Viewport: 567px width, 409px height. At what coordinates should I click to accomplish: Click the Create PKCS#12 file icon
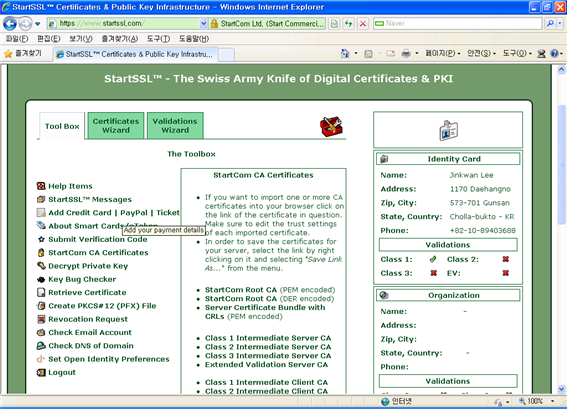click(x=41, y=306)
